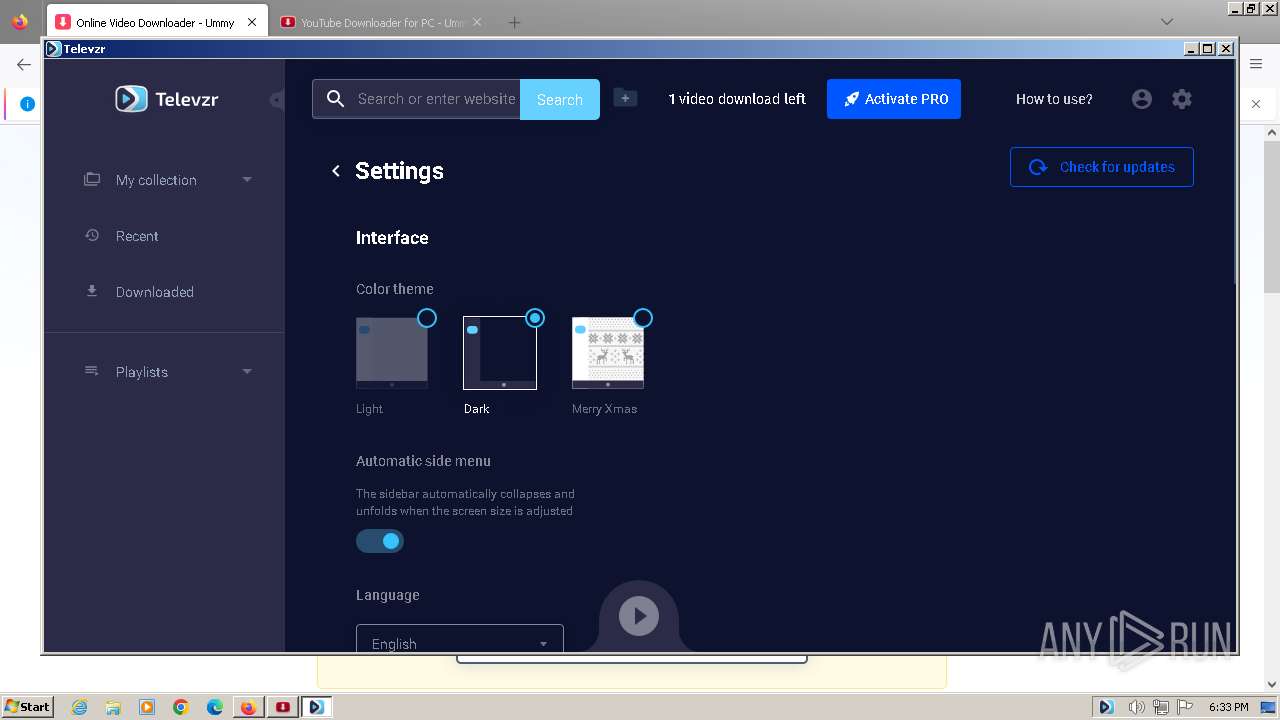Click the Windows Start button
Viewport: 1280px width, 720px height.
tap(27, 707)
